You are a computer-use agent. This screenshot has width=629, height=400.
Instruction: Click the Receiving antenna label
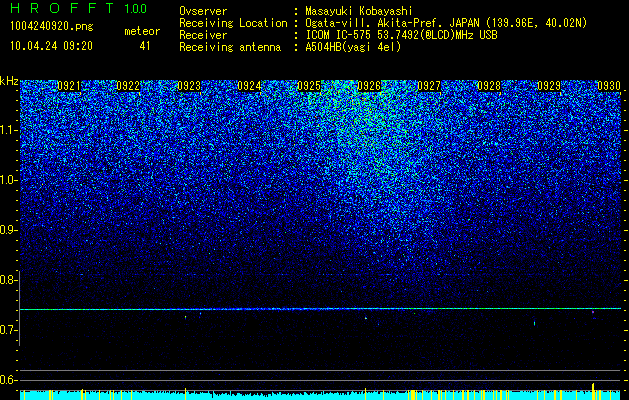coord(230,47)
